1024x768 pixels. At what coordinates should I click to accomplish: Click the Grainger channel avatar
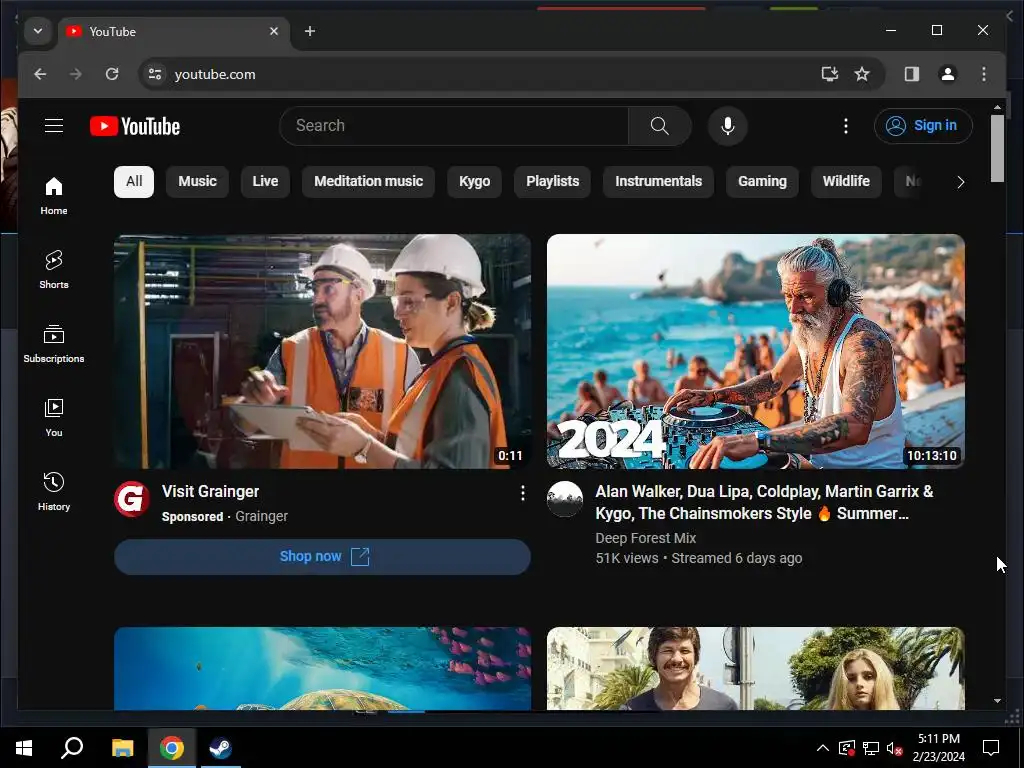pos(131,499)
